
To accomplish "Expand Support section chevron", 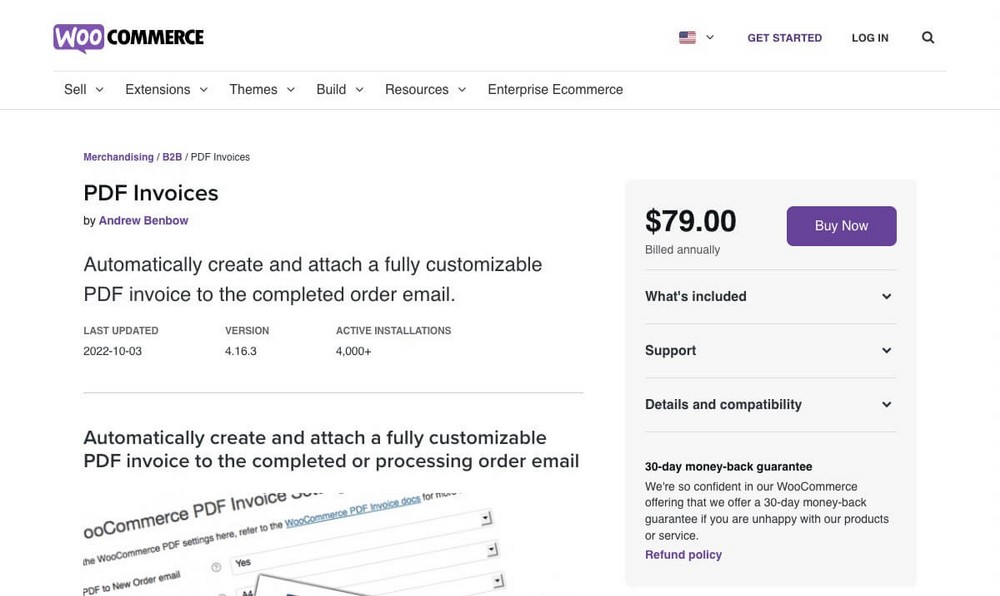I will tap(886, 351).
